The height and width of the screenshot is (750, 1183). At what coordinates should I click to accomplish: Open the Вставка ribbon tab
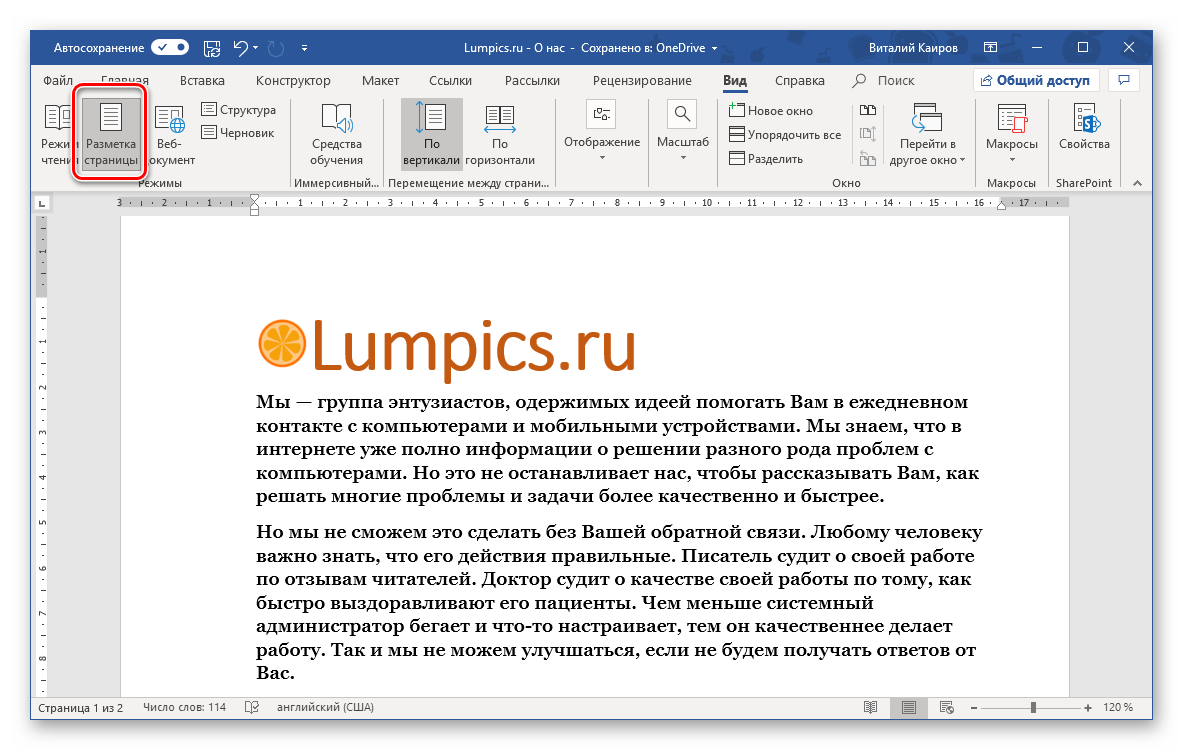[202, 81]
